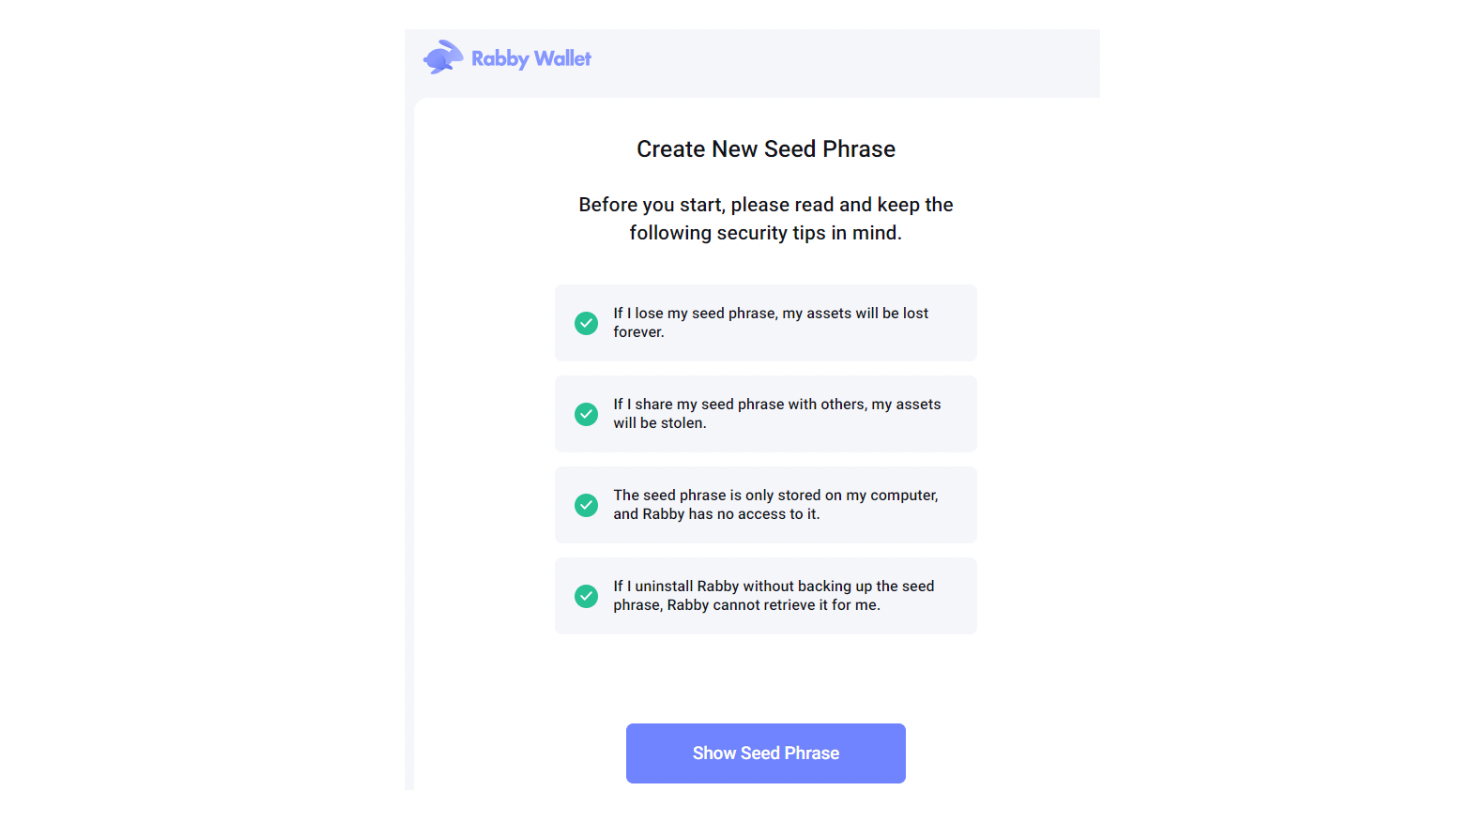Toggle checkmark beside 'only stored on my computer'
The image size is (1482, 830).
586,505
